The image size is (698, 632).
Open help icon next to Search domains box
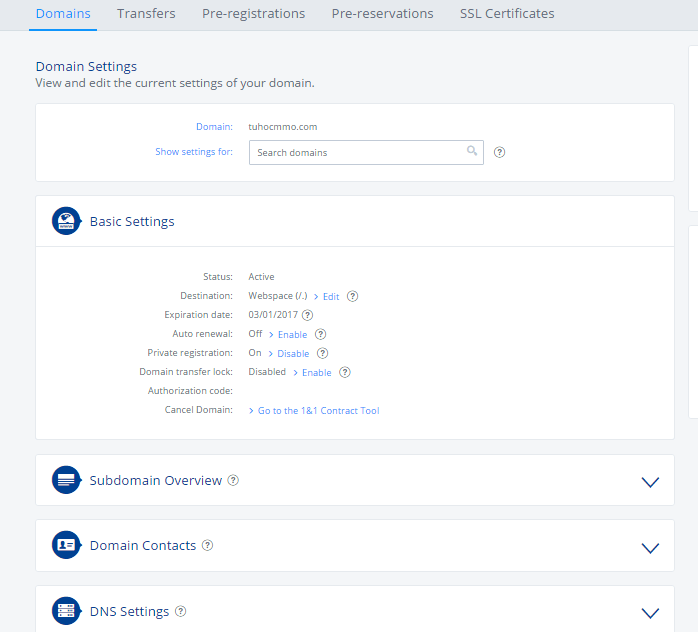coord(500,153)
